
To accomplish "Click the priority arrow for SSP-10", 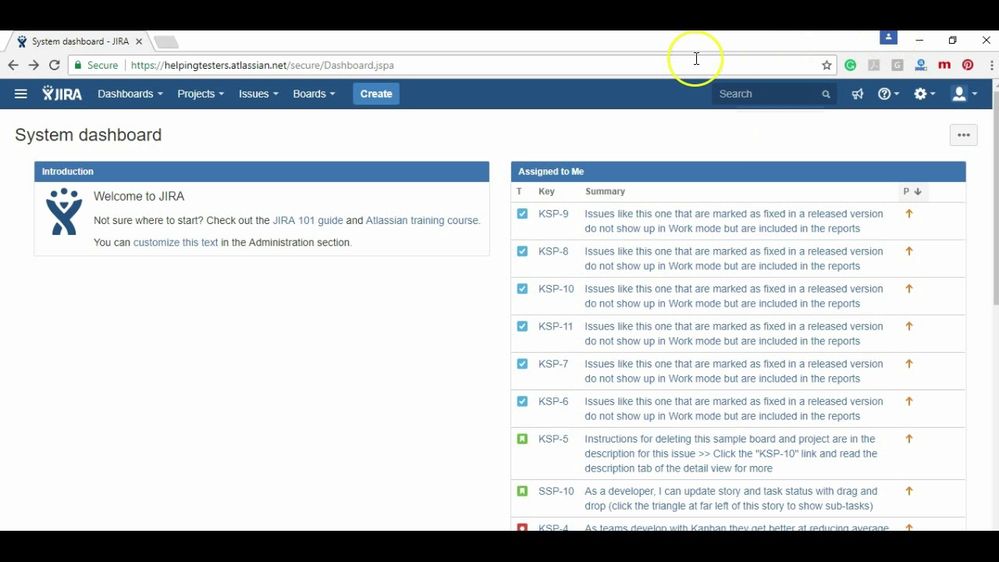I will coord(909,491).
